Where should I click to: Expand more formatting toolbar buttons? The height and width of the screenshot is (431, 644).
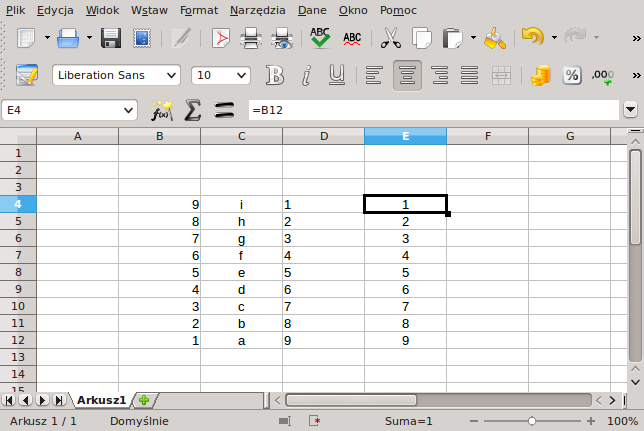pos(636,76)
